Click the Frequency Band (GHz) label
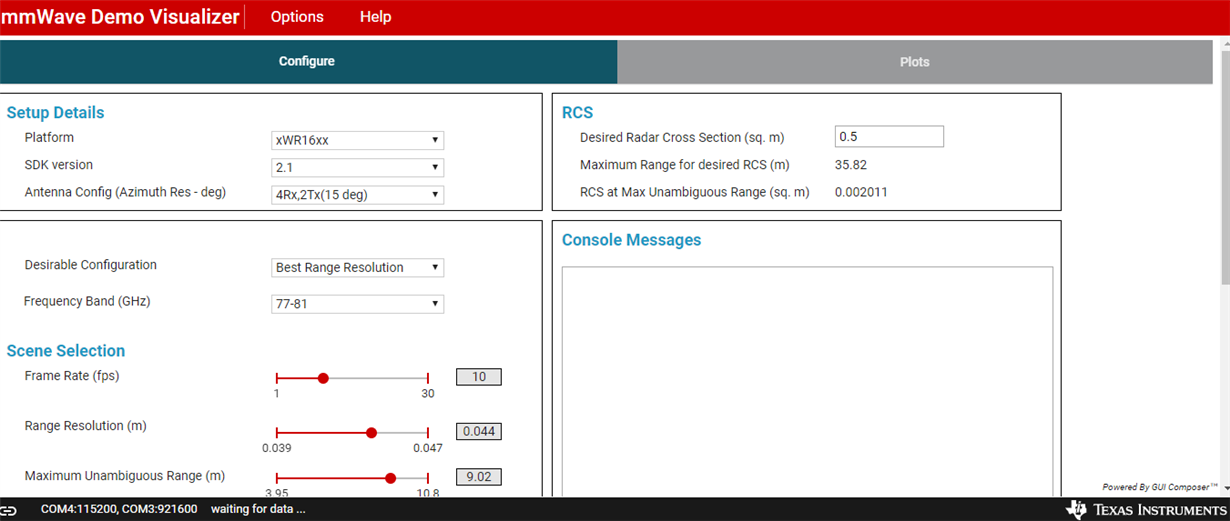 pyautogui.click(x=87, y=301)
